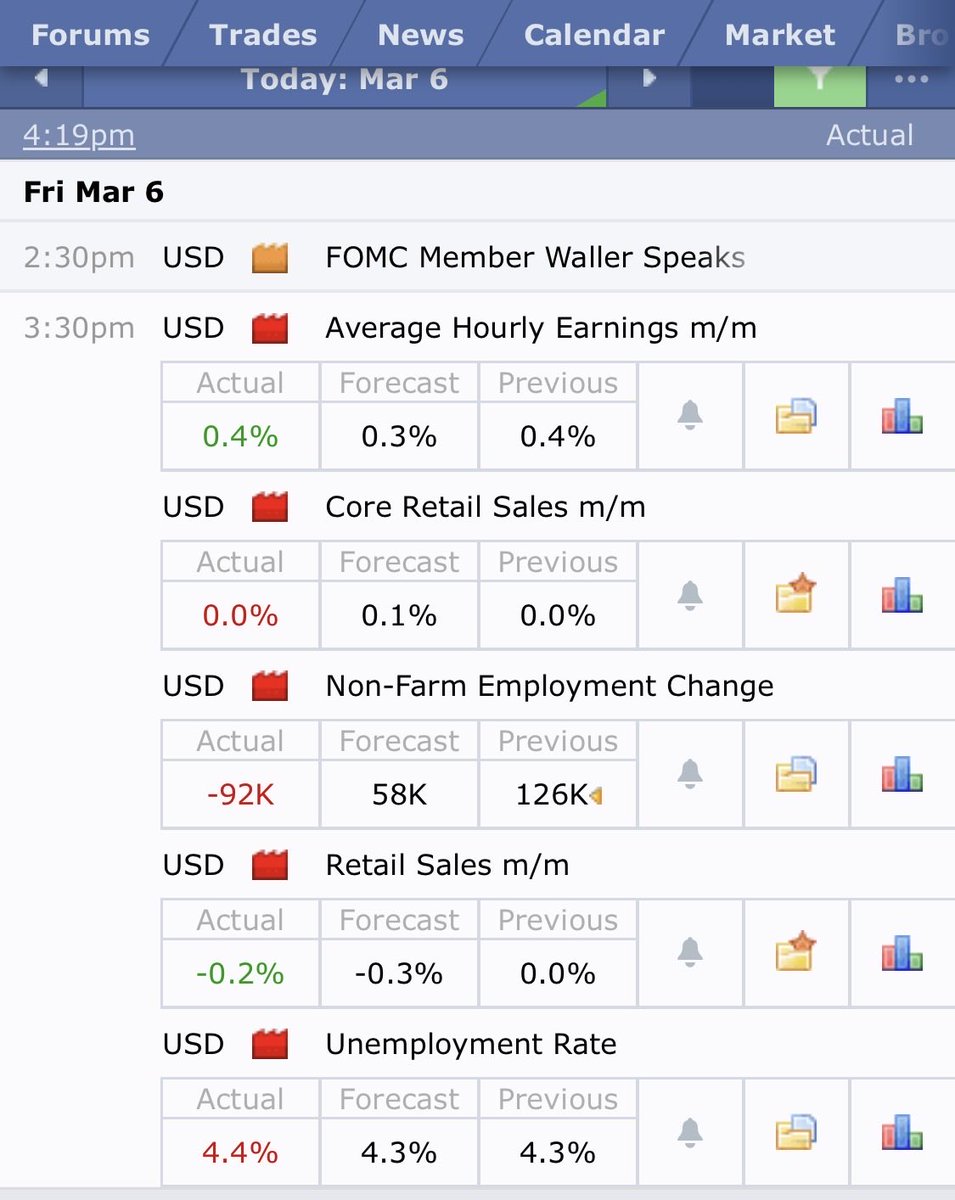Open Core Retail Sales m/m event
The height and width of the screenshot is (1200, 955).
pos(485,507)
